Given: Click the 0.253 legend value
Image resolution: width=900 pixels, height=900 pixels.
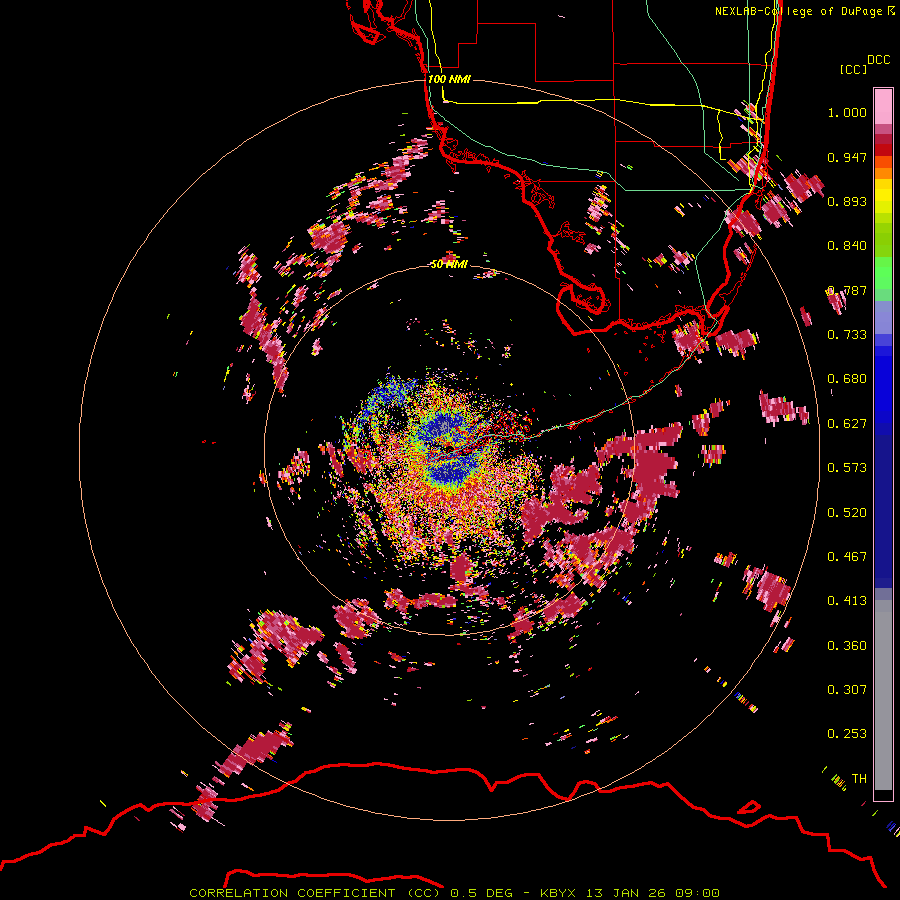Looking at the screenshot, I should click(847, 734).
